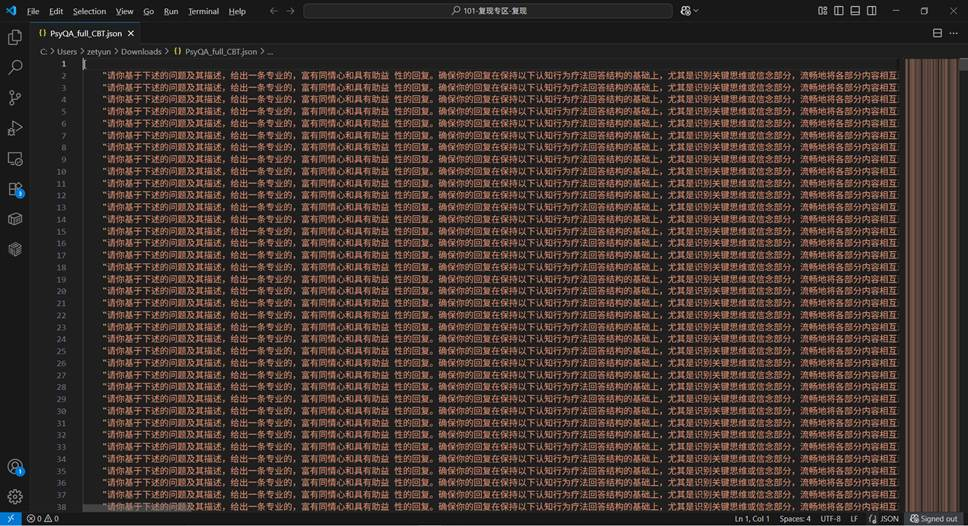The image size is (968, 526).
Task: Open the editor More Actions ellipsis
Action: (x=954, y=33)
